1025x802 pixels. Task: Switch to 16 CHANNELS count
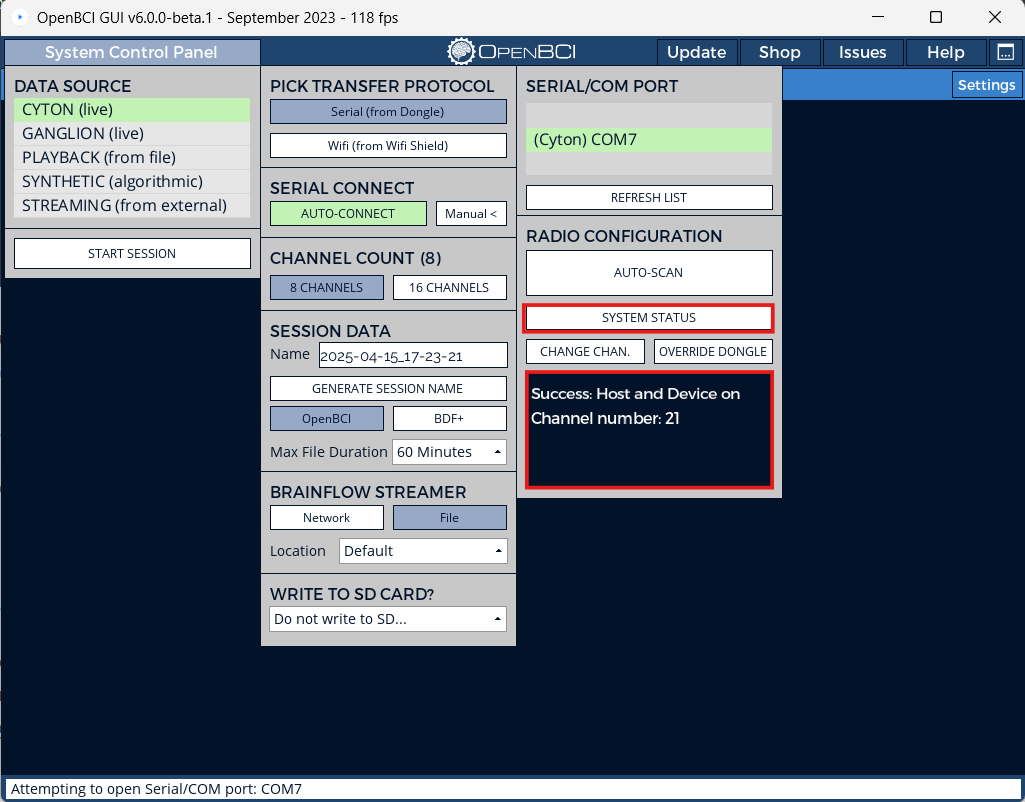click(449, 288)
